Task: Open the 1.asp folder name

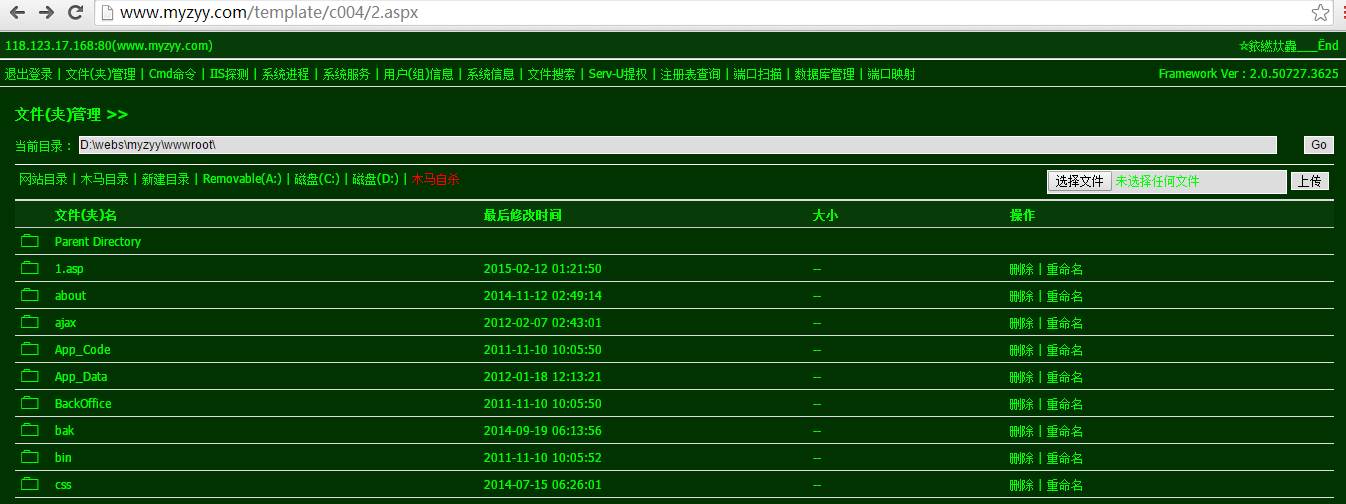Action: (69, 269)
